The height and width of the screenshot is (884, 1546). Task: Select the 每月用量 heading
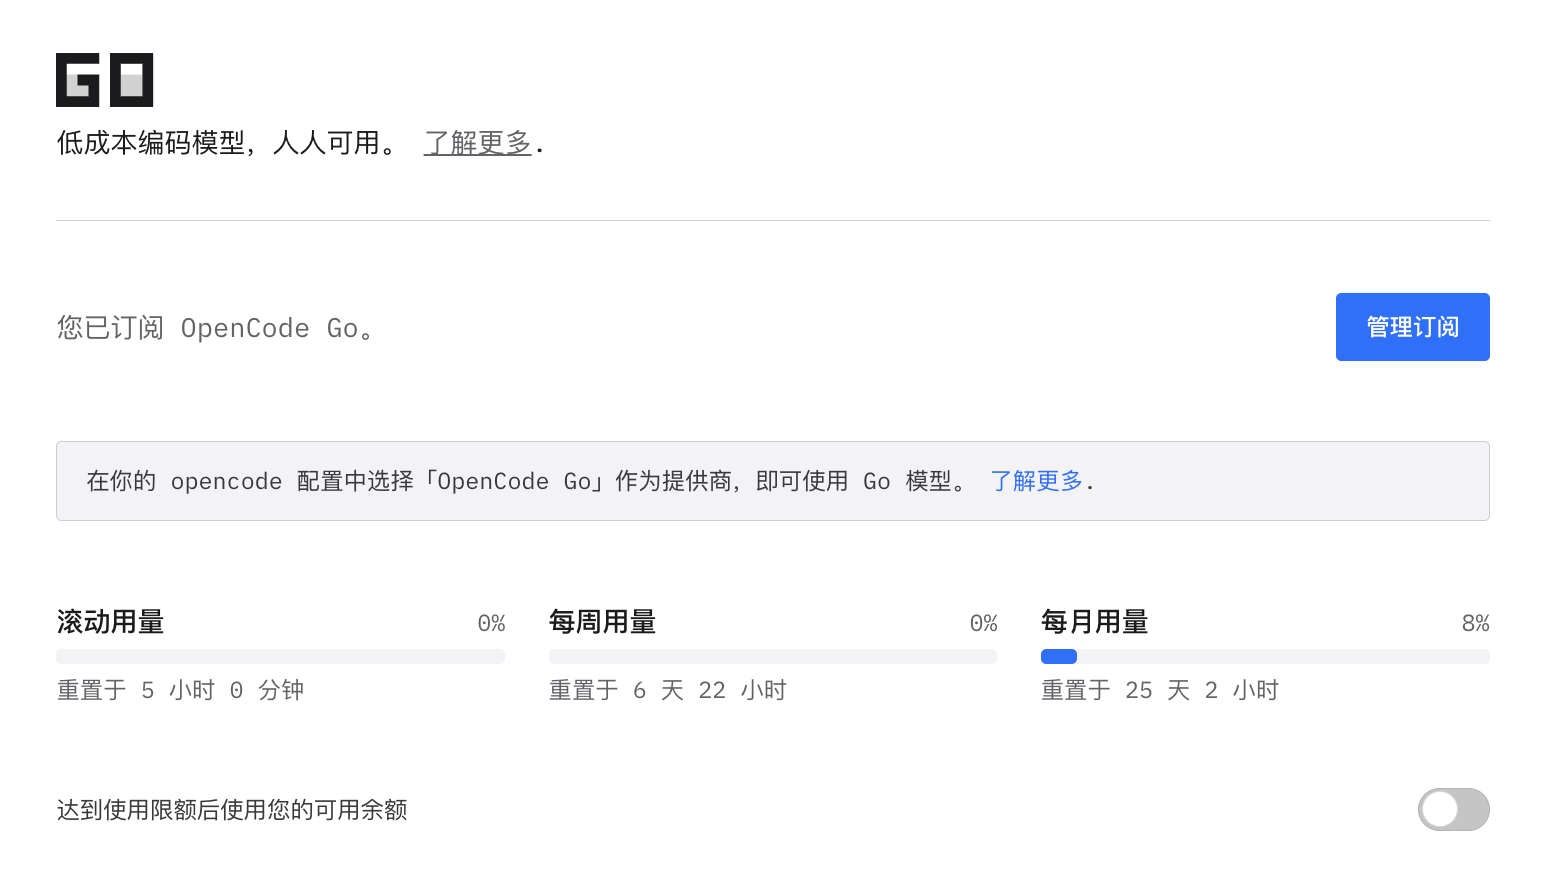coord(1094,622)
